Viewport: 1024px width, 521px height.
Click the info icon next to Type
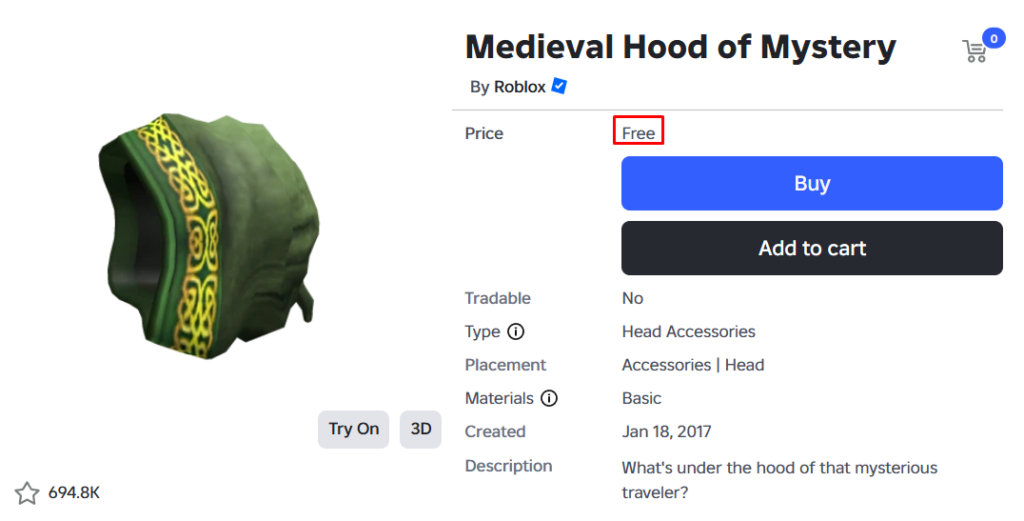click(516, 332)
